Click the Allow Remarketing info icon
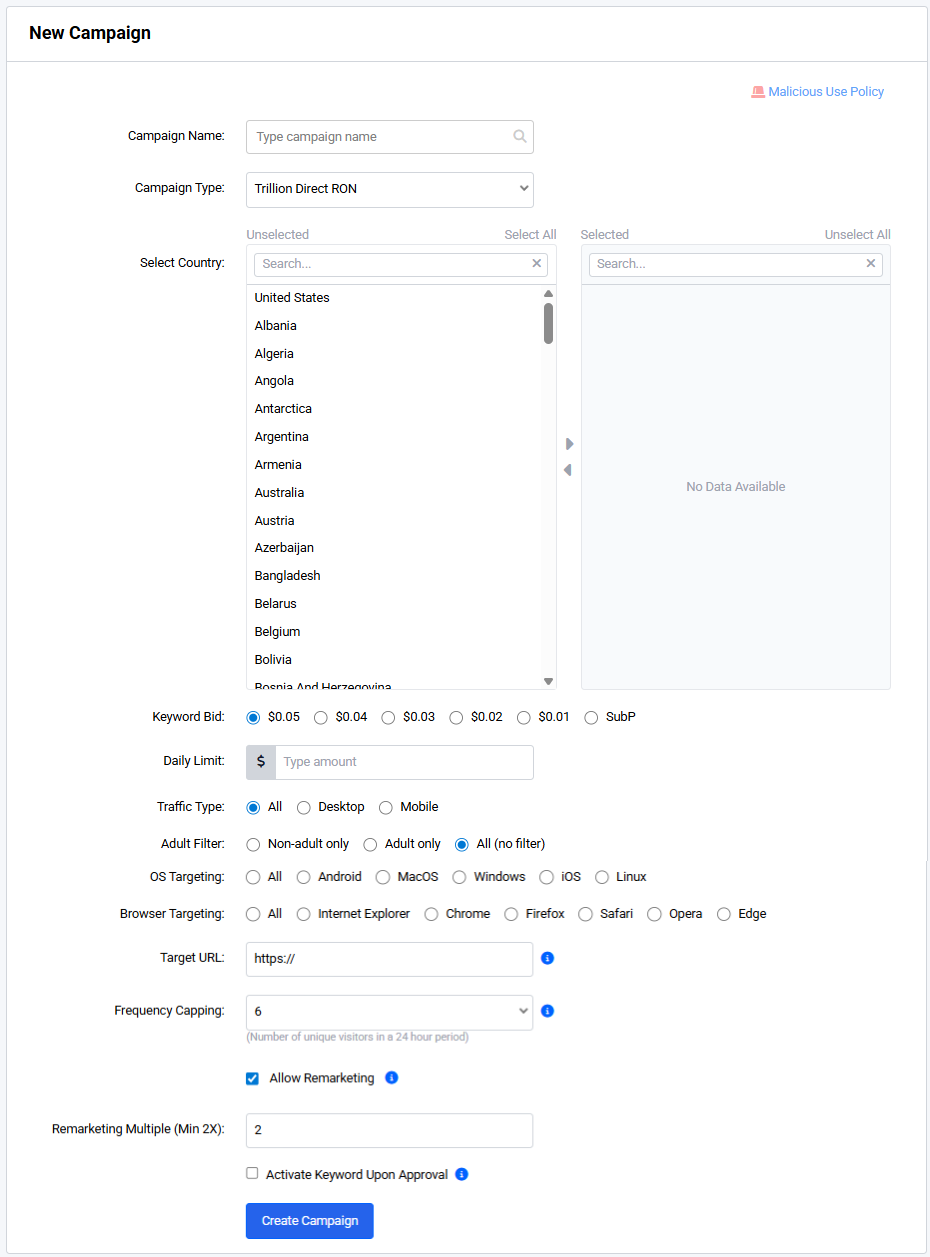This screenshot has height=1257, width=930. click(x=392, y=1078)
